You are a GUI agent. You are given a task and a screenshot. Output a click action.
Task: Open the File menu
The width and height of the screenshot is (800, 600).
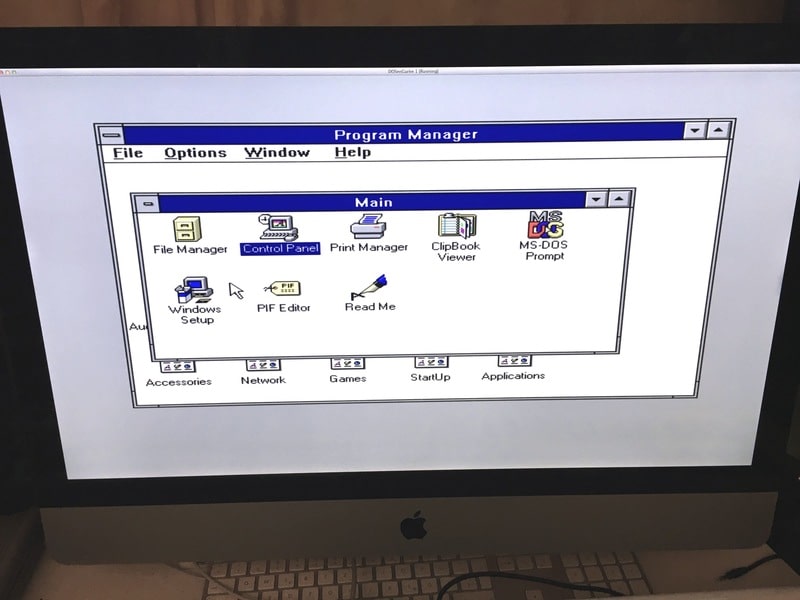tap(128, 153)
